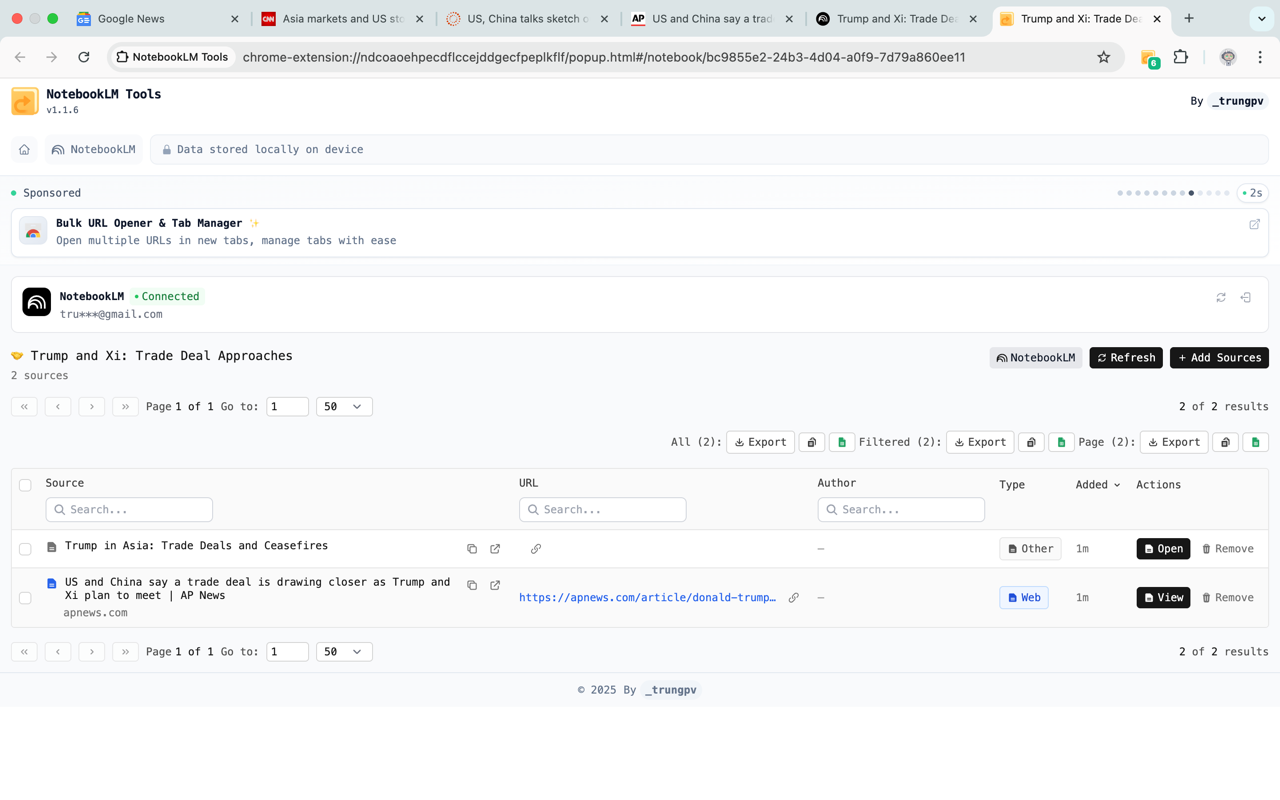This screenshot has height=800, width=1280.
Task: Select the checkbox for the AP News source row
Action: 25,597
